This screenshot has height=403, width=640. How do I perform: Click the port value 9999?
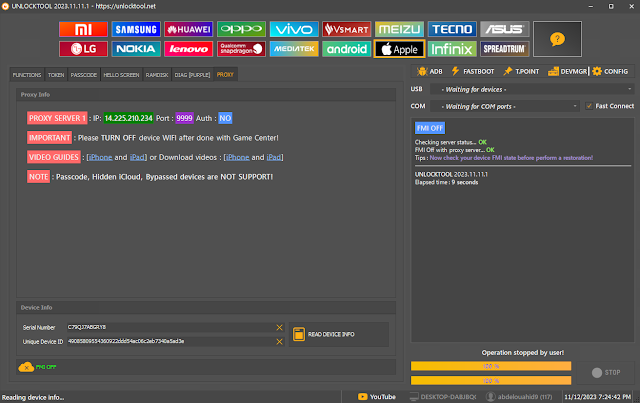184,118
